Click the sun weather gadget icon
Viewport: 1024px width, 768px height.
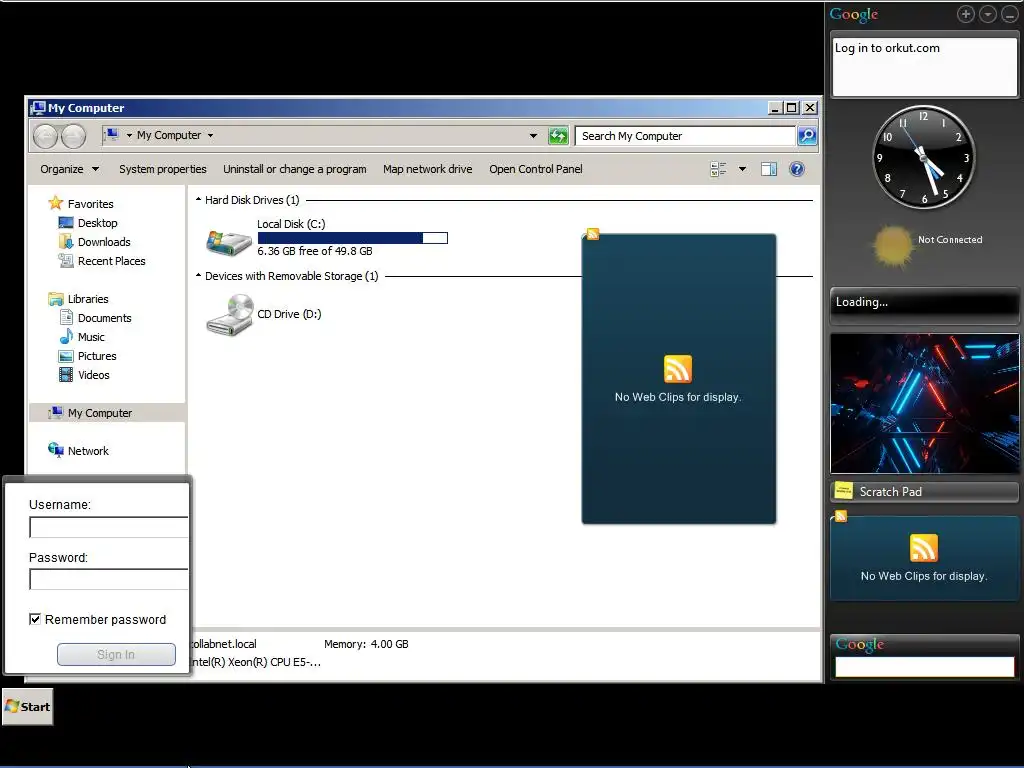point(891,246)
